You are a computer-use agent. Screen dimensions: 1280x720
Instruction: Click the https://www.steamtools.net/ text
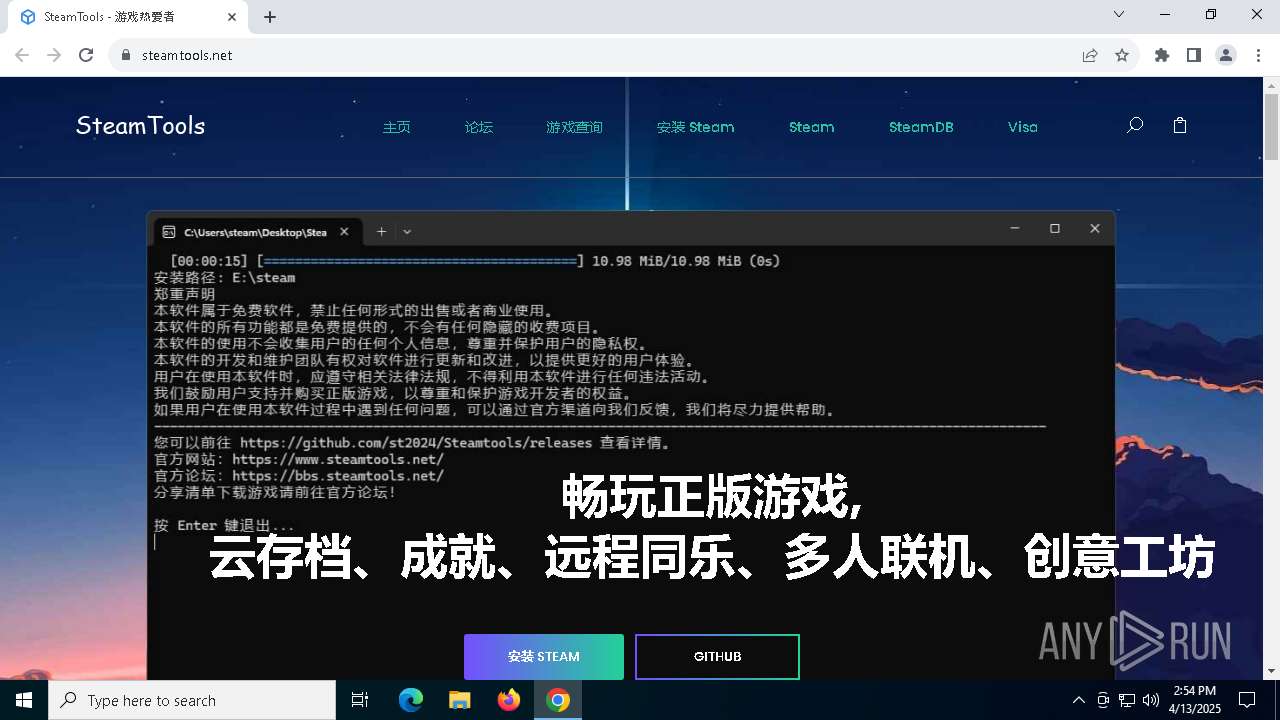click(x=338, y=460)
